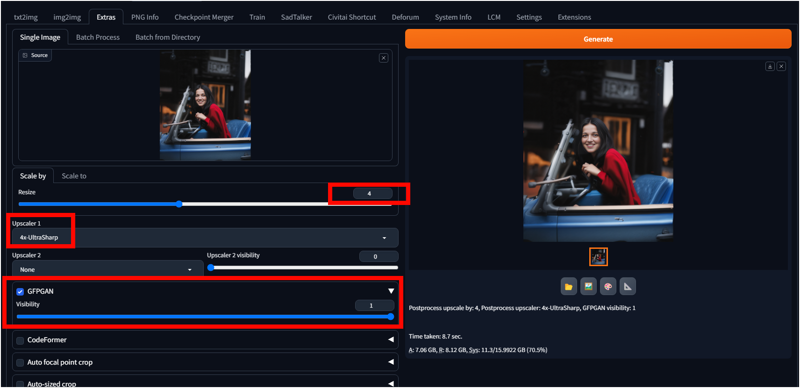Screen dimensions: 800x388
Task: Click the source image preview
Action: coord(206,105)
